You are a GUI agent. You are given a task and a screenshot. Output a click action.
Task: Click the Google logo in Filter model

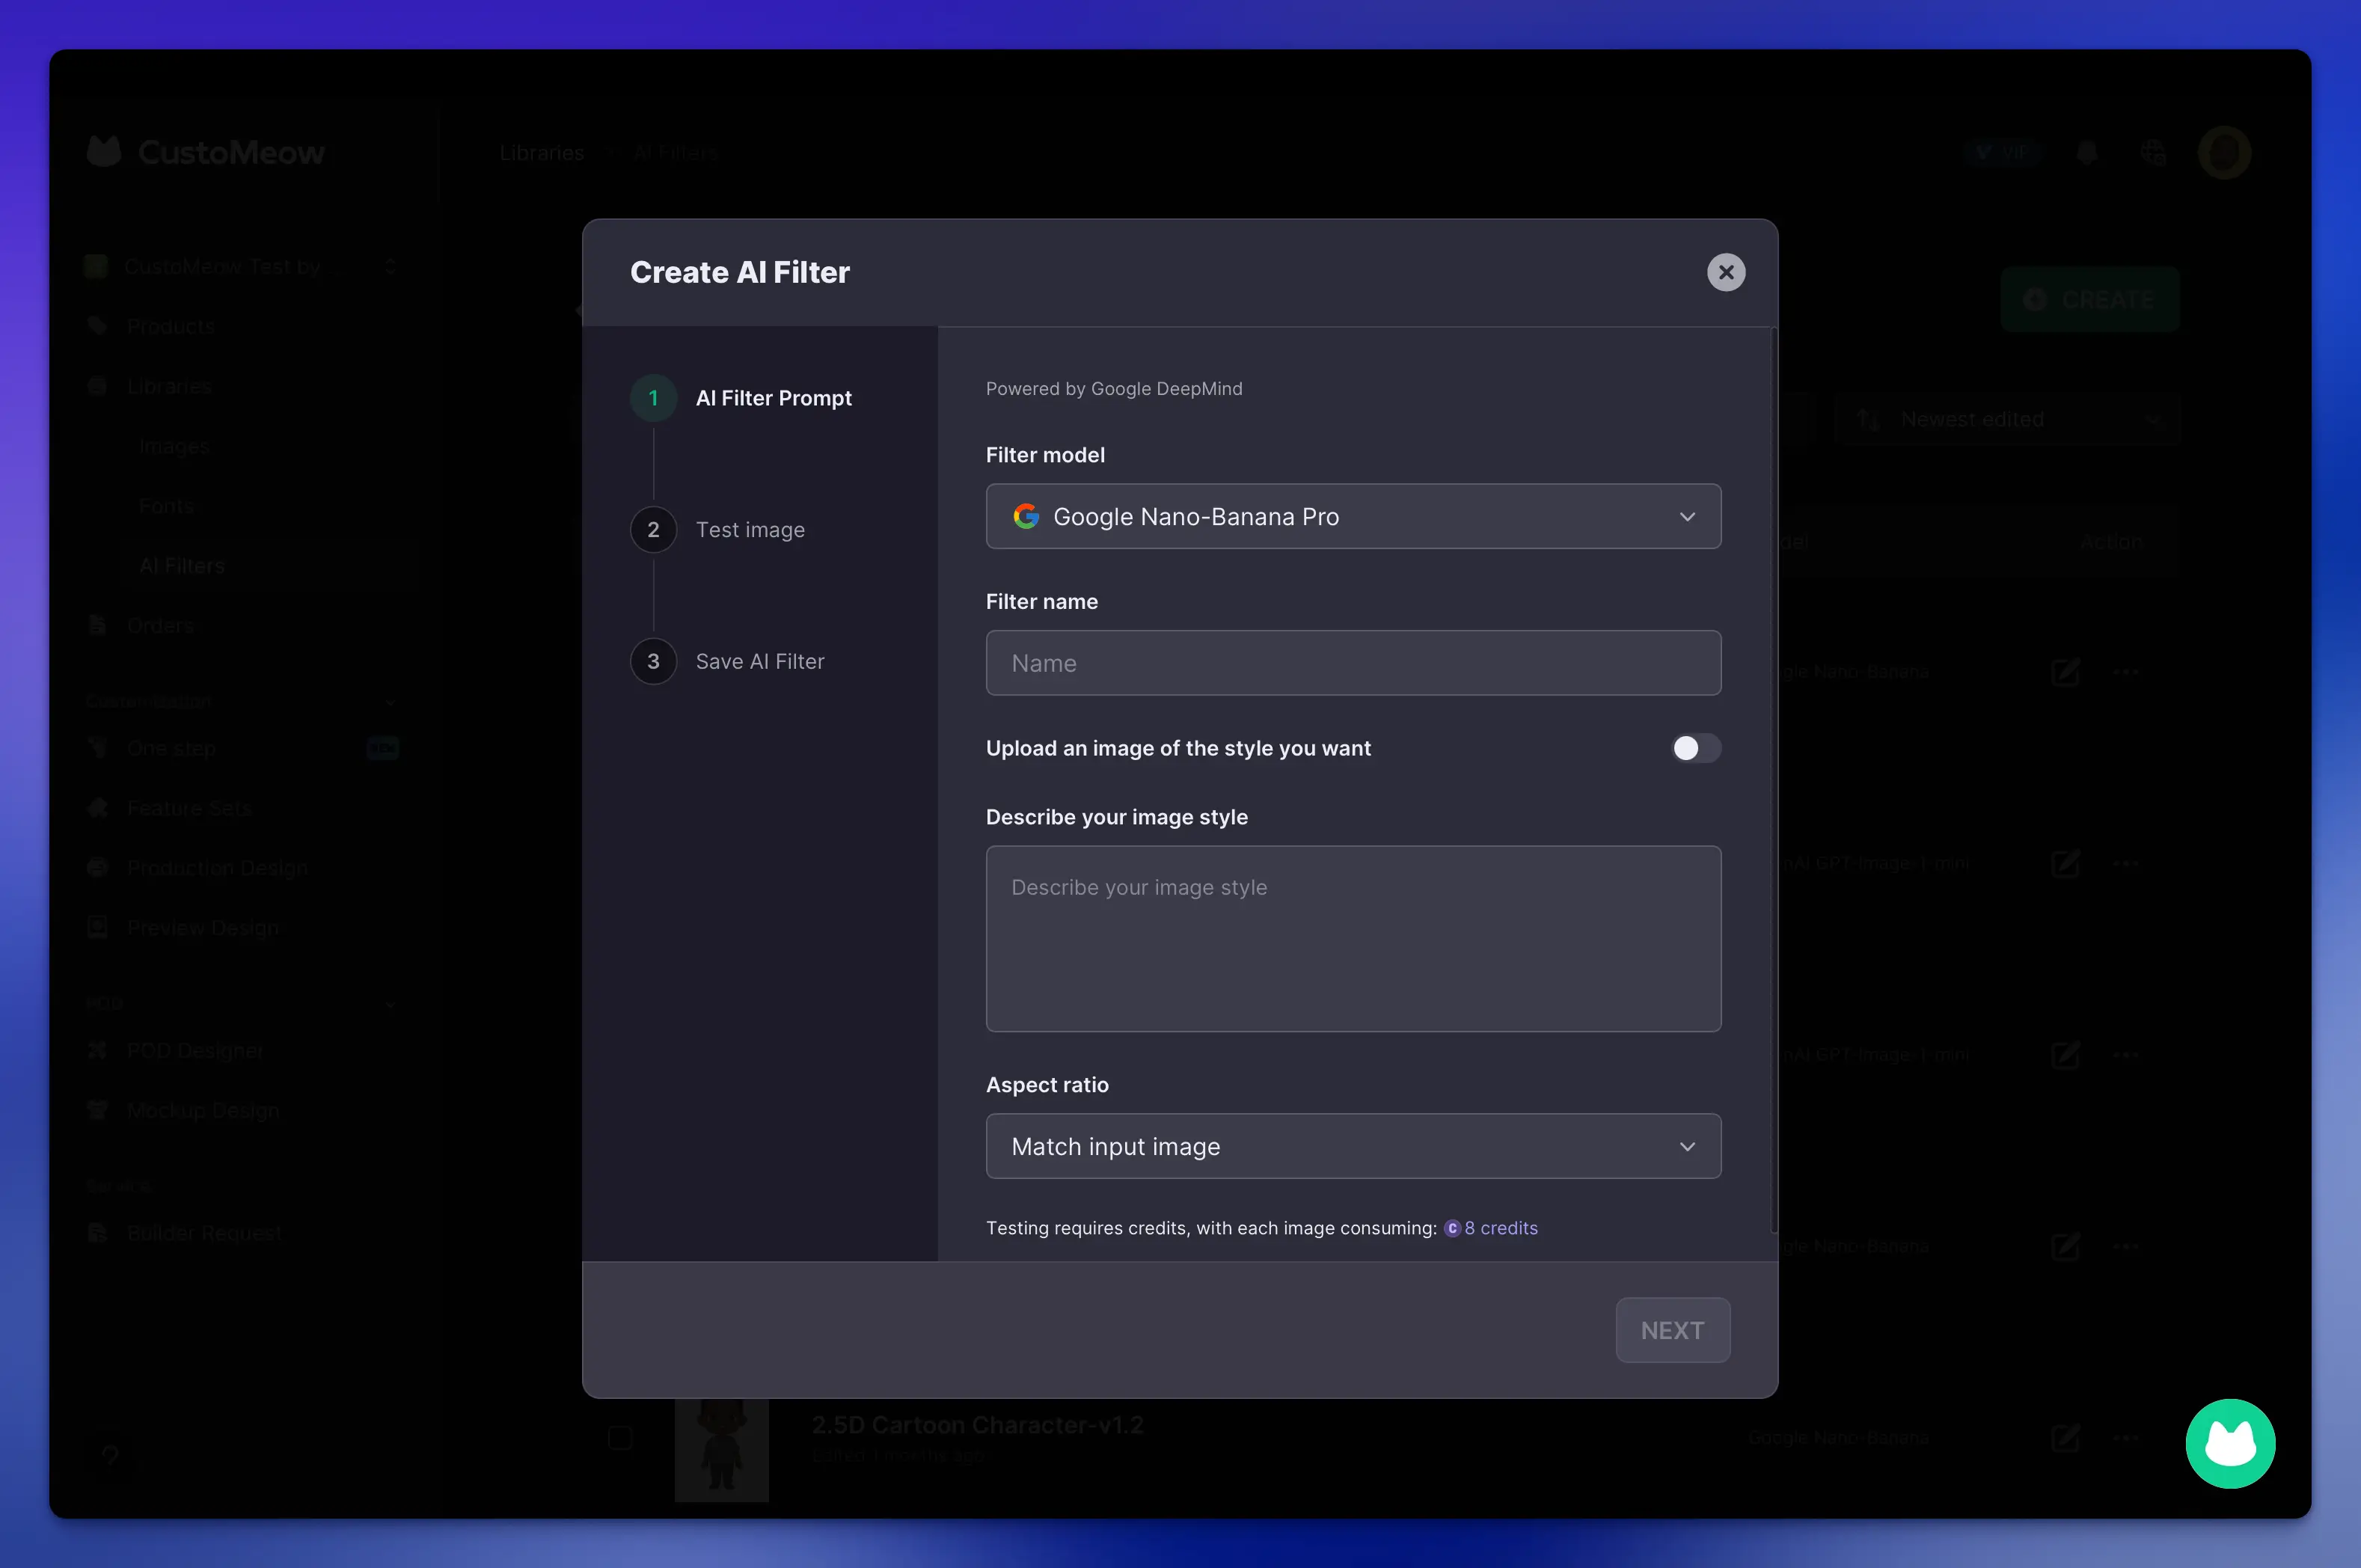(x=1026, y=516)
